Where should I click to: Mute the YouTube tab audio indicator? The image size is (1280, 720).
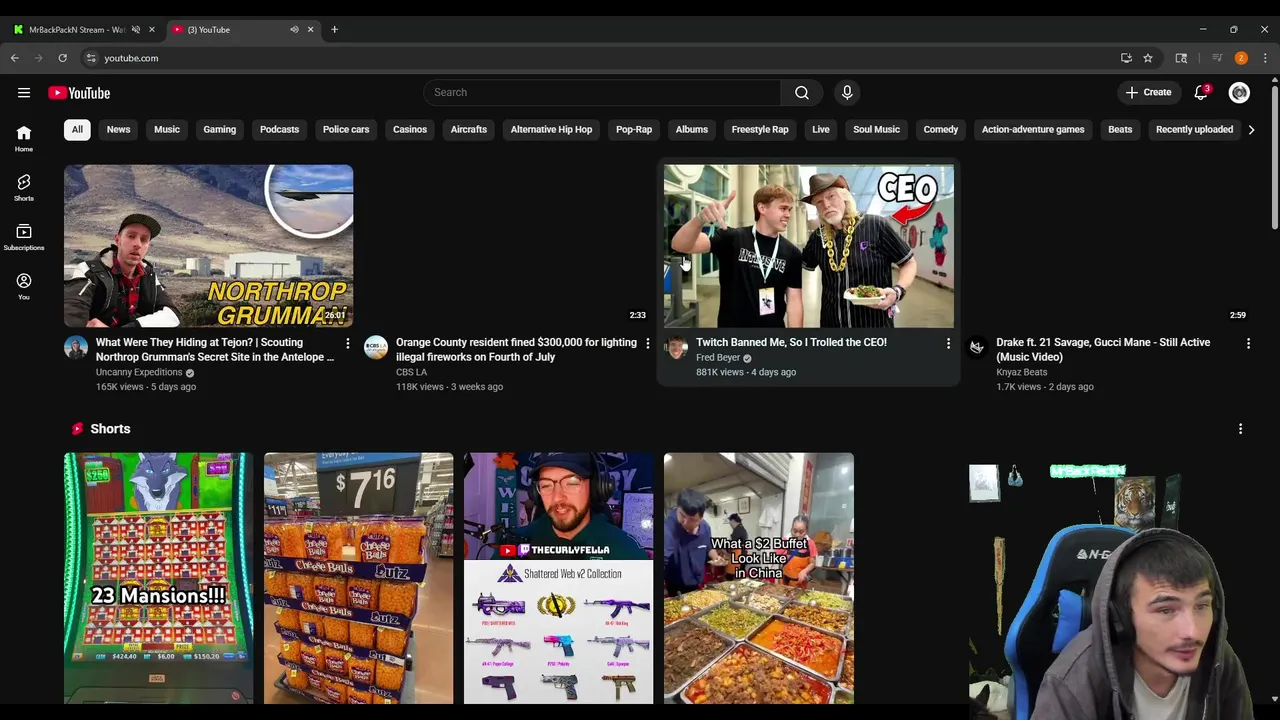coord(294,30)
